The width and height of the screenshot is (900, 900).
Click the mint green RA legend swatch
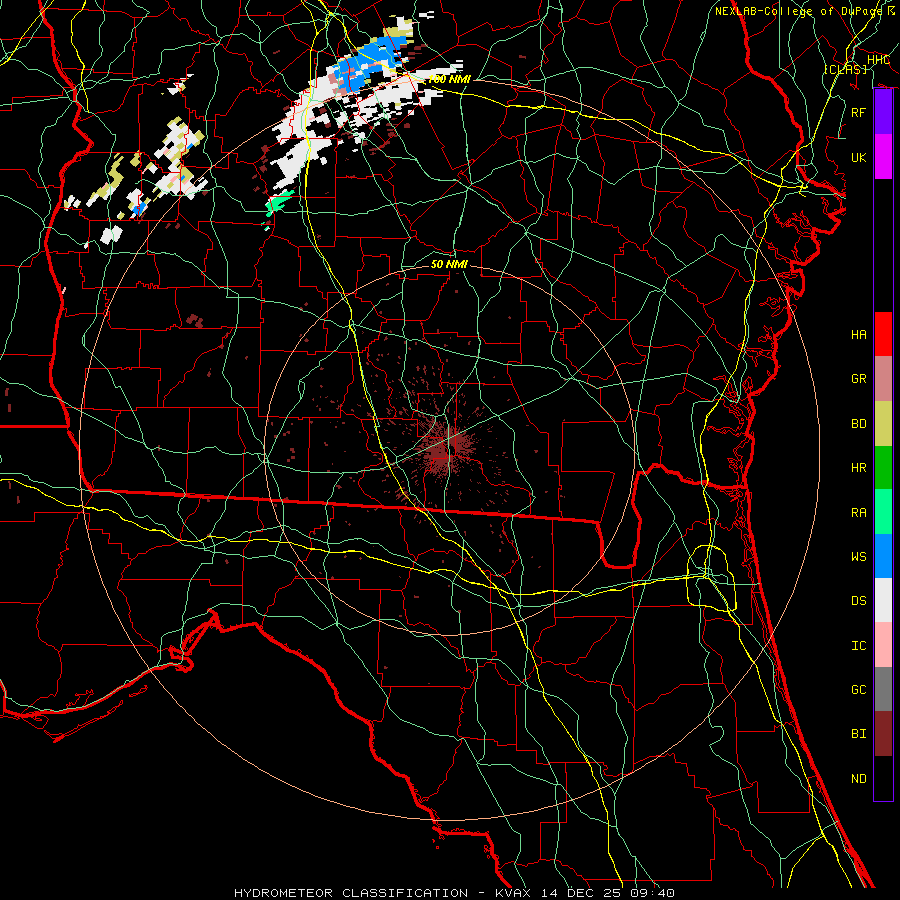[x=883, y=512]
